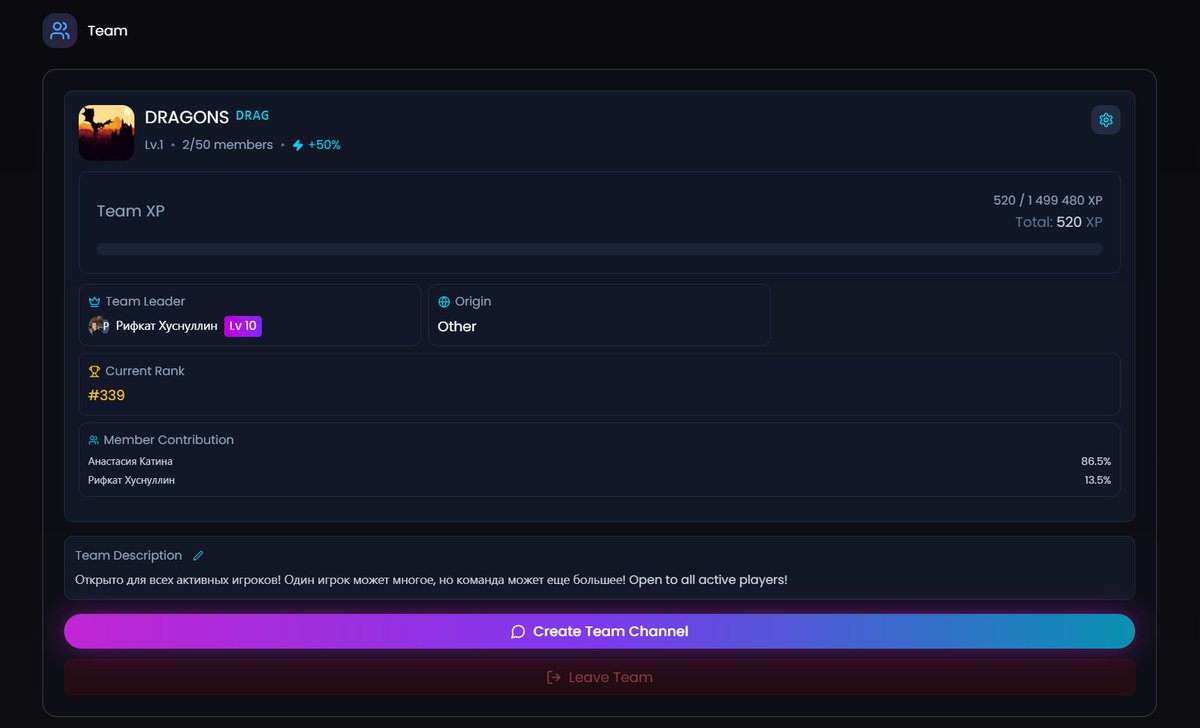Click the DRAGONS team avatar image

[106, 133]
